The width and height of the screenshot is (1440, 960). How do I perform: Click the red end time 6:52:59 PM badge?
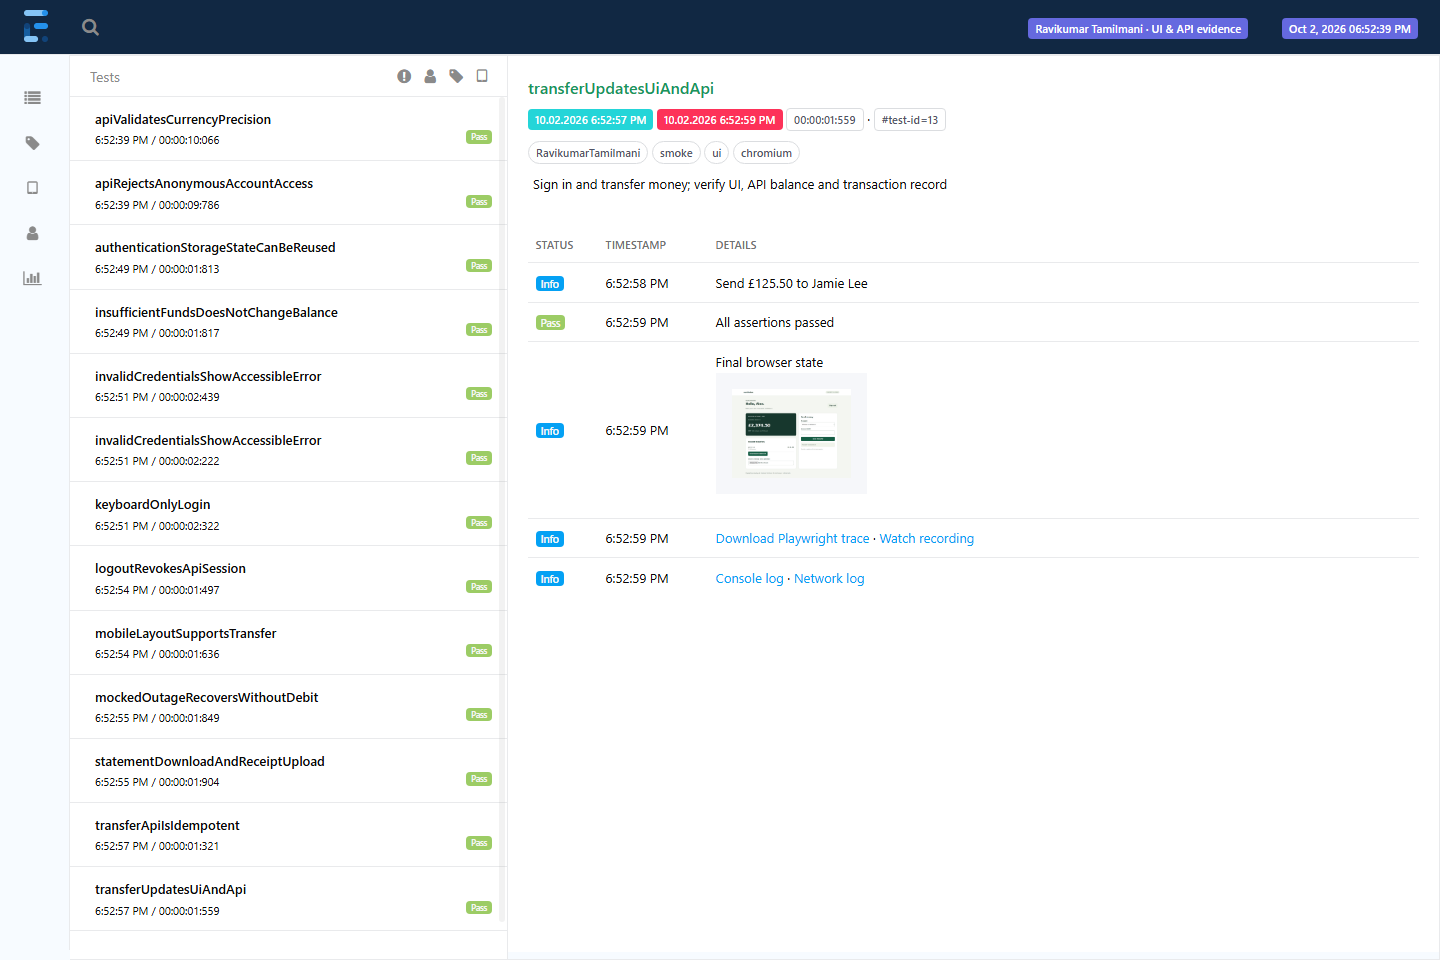[719, 120]
